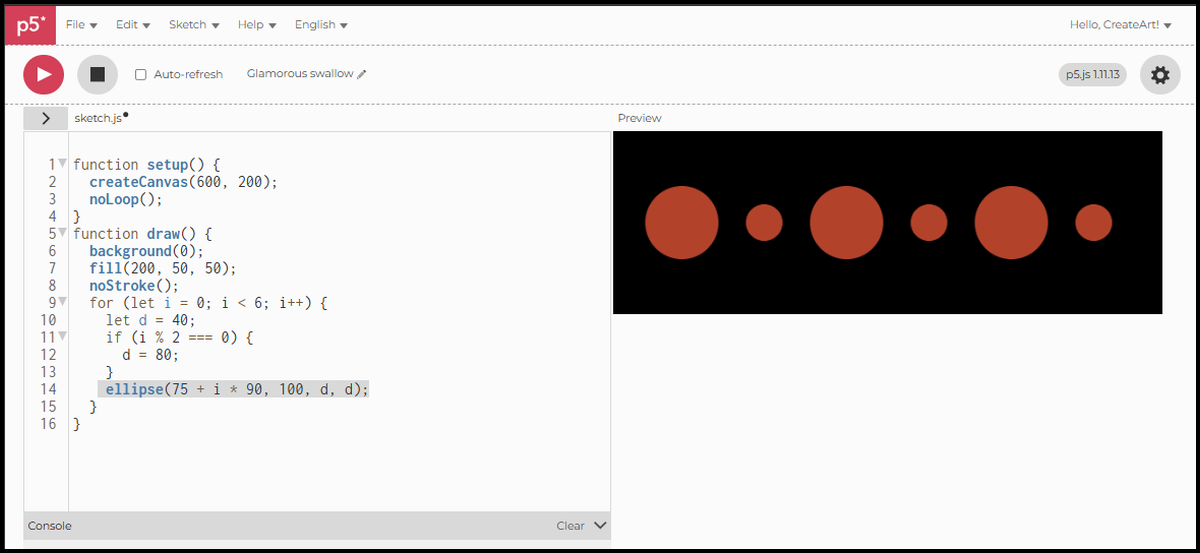Click the p5* logo home icon
Screen dimensions: 1200x553
(30, 25)
